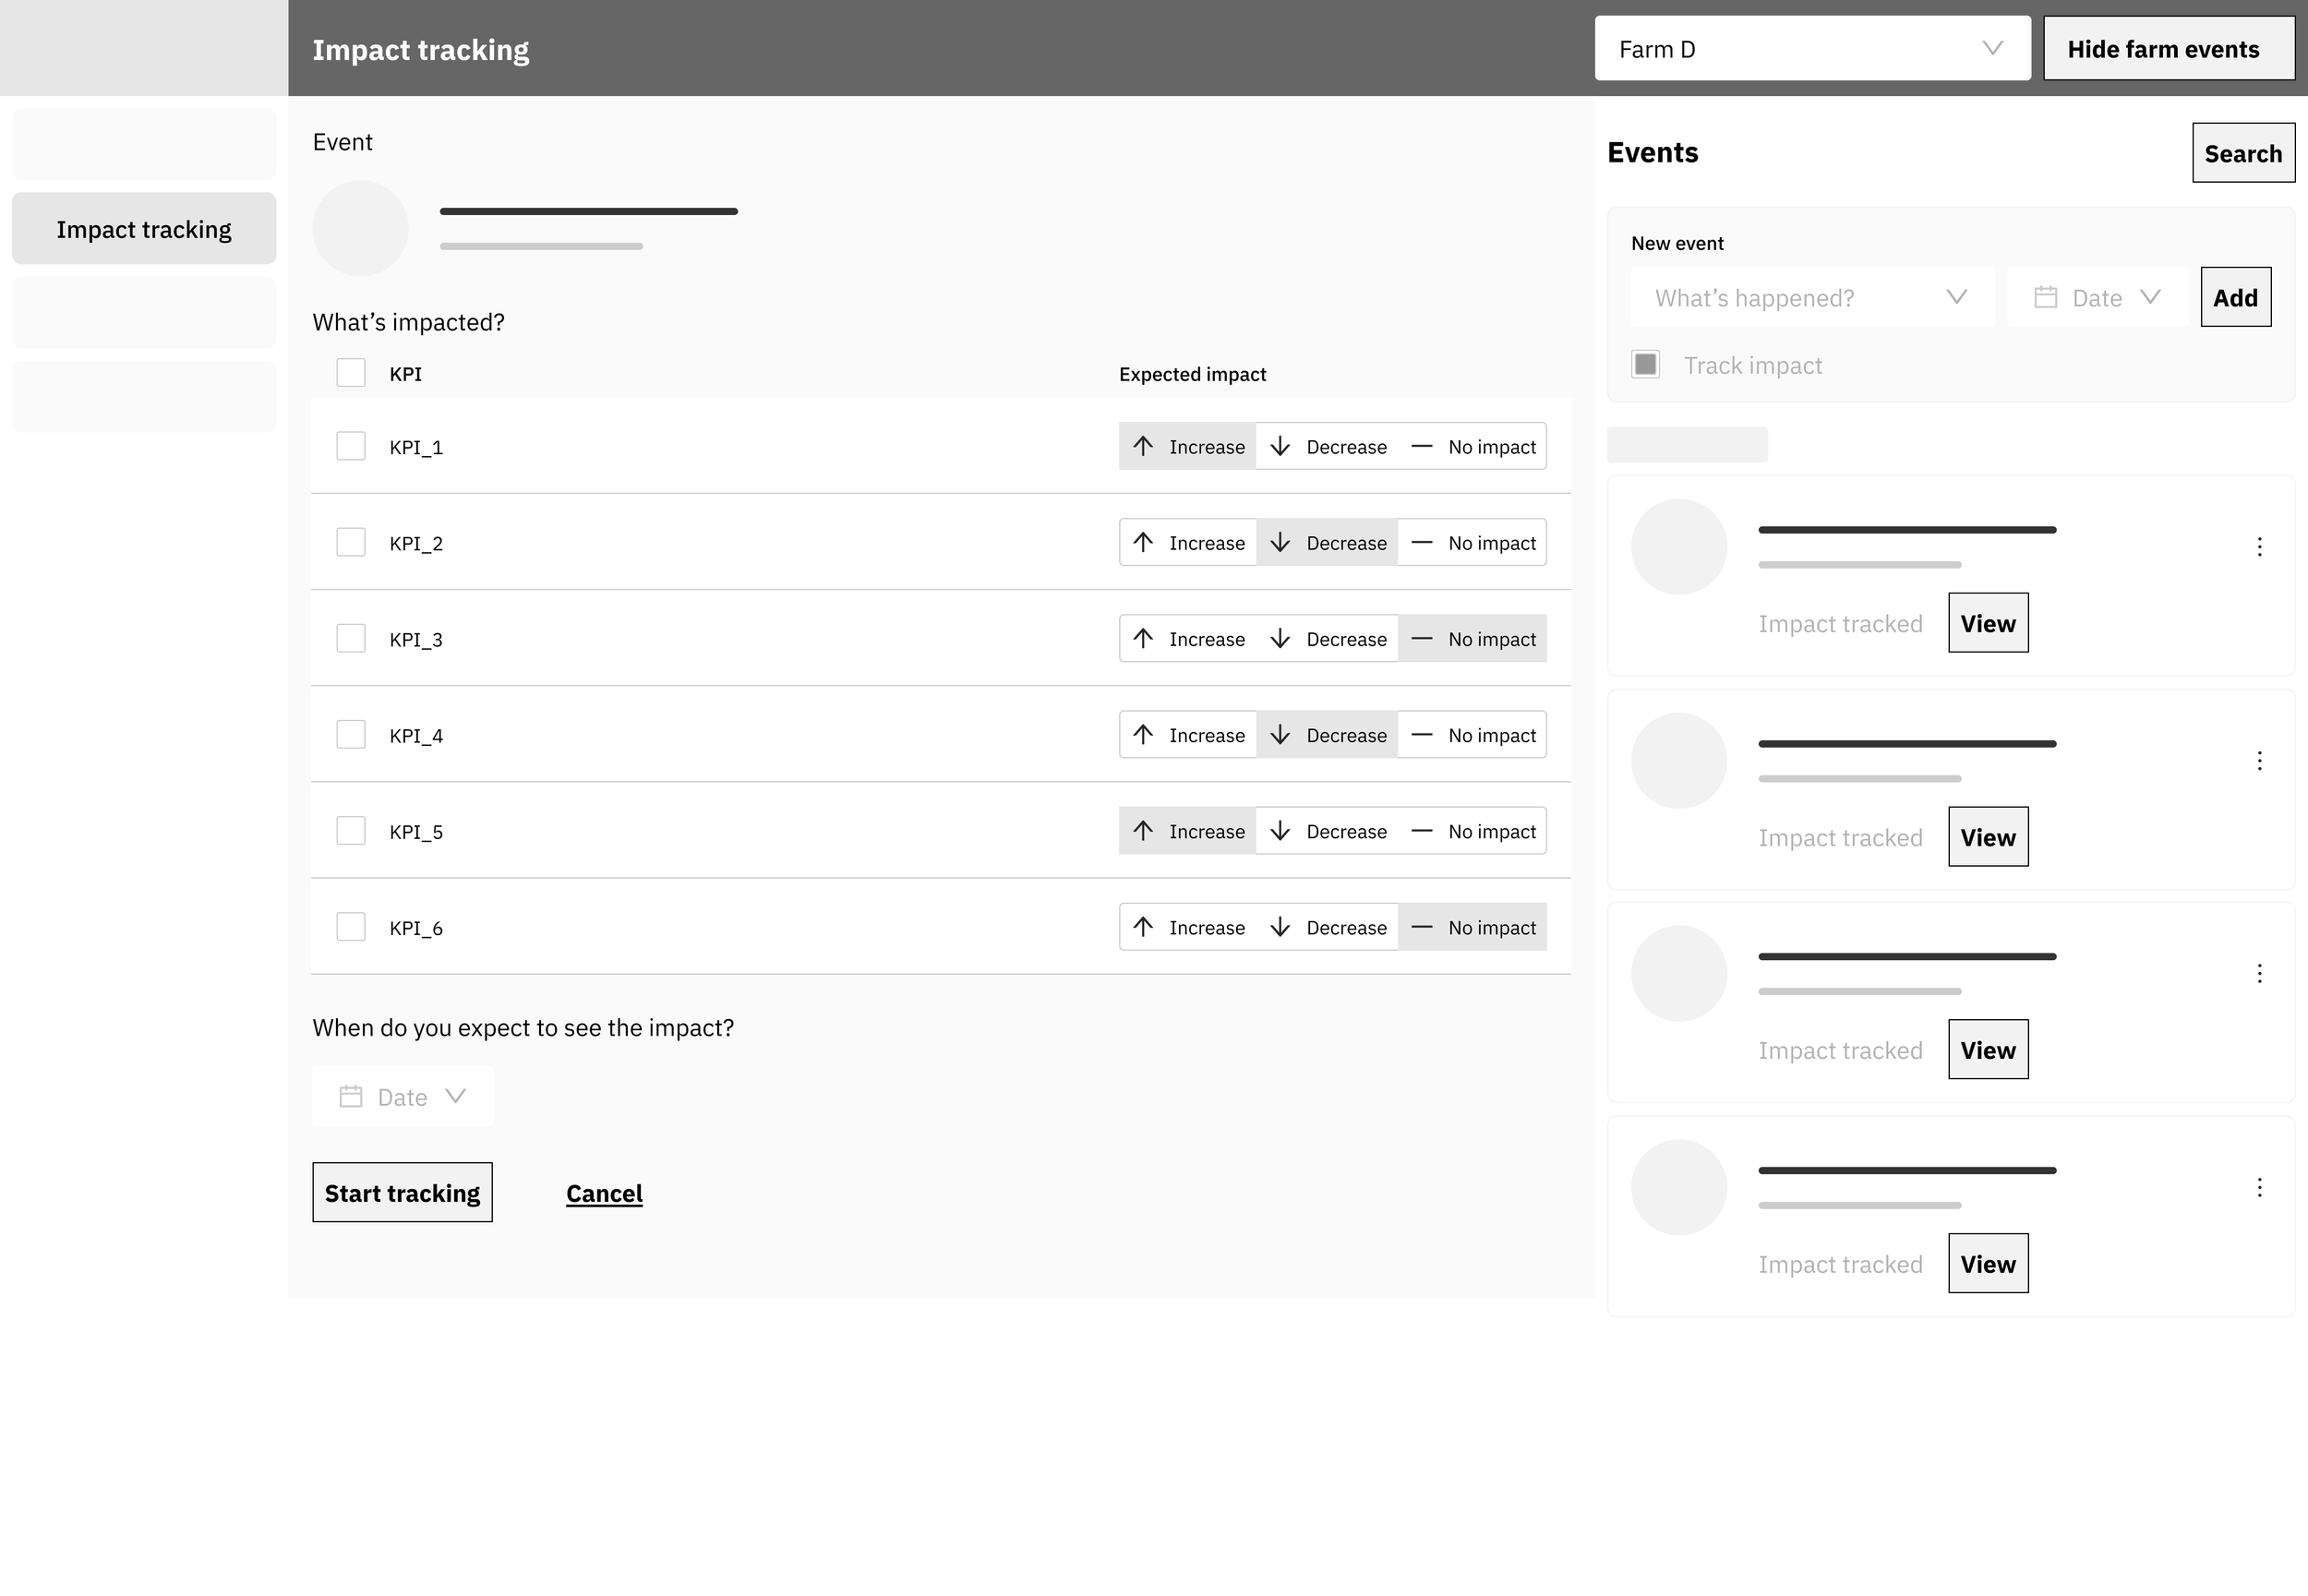The width and height of the screenshot is (2308, 1596).
Task: Open the three-dot menu of last event card
Action: click(x=2259, y=1187)
